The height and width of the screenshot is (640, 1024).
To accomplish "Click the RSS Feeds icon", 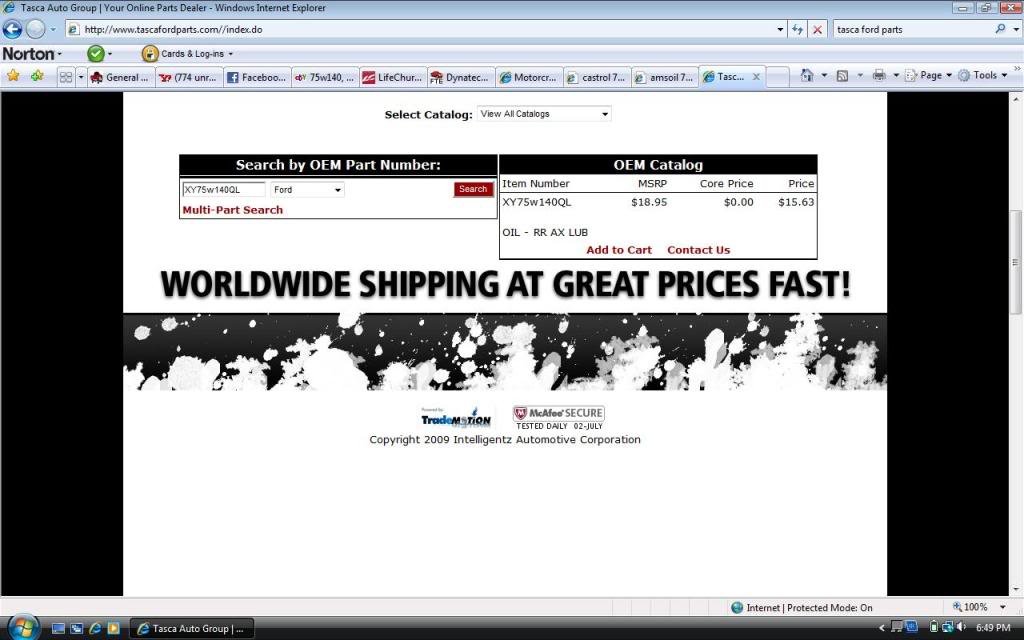I will pos(842,75).
